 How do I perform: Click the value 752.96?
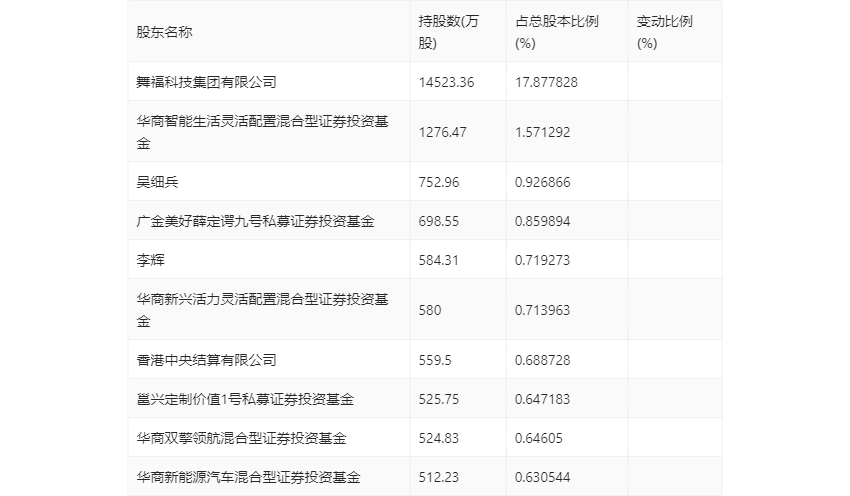439,182
